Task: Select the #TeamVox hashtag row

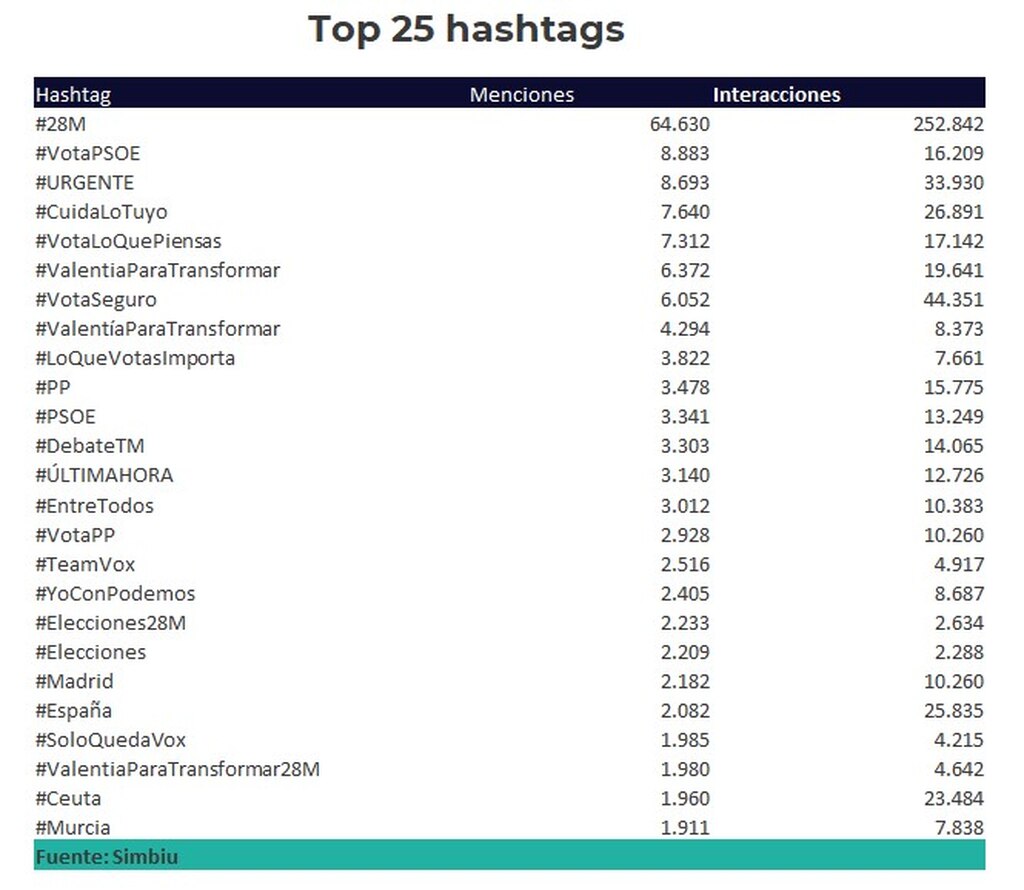Action: (509, 565)
